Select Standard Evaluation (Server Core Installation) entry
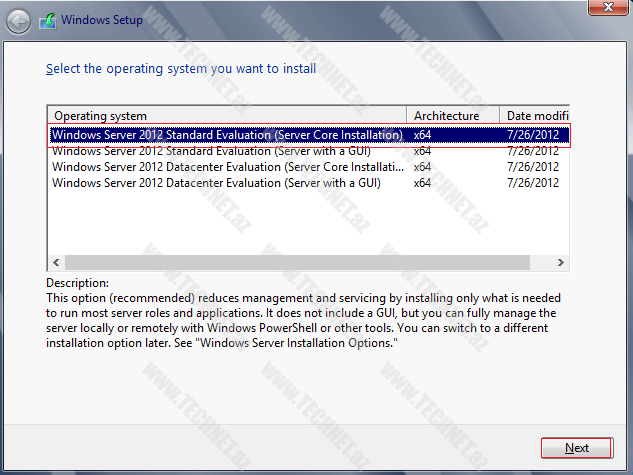 pyautogui.click(x=227, y=135)
